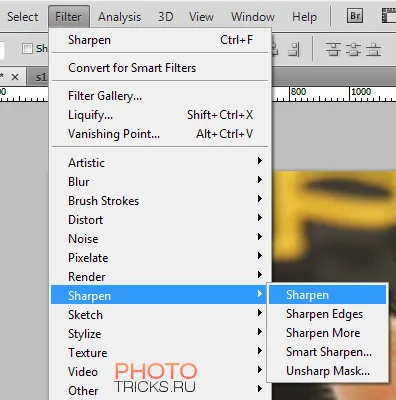Select the highlighted Sharpen category entry
This screenshot has height=400, width=396.
click(160, 296)
